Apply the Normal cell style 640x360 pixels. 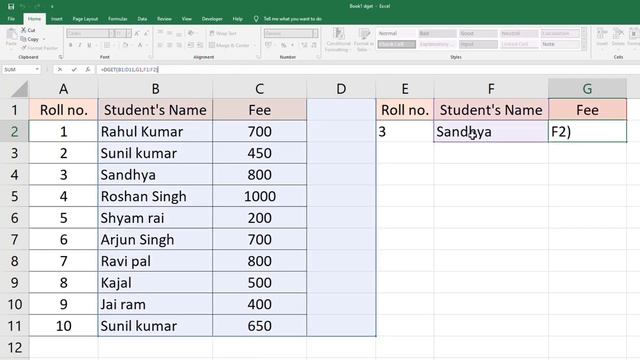tap(396, 33)
